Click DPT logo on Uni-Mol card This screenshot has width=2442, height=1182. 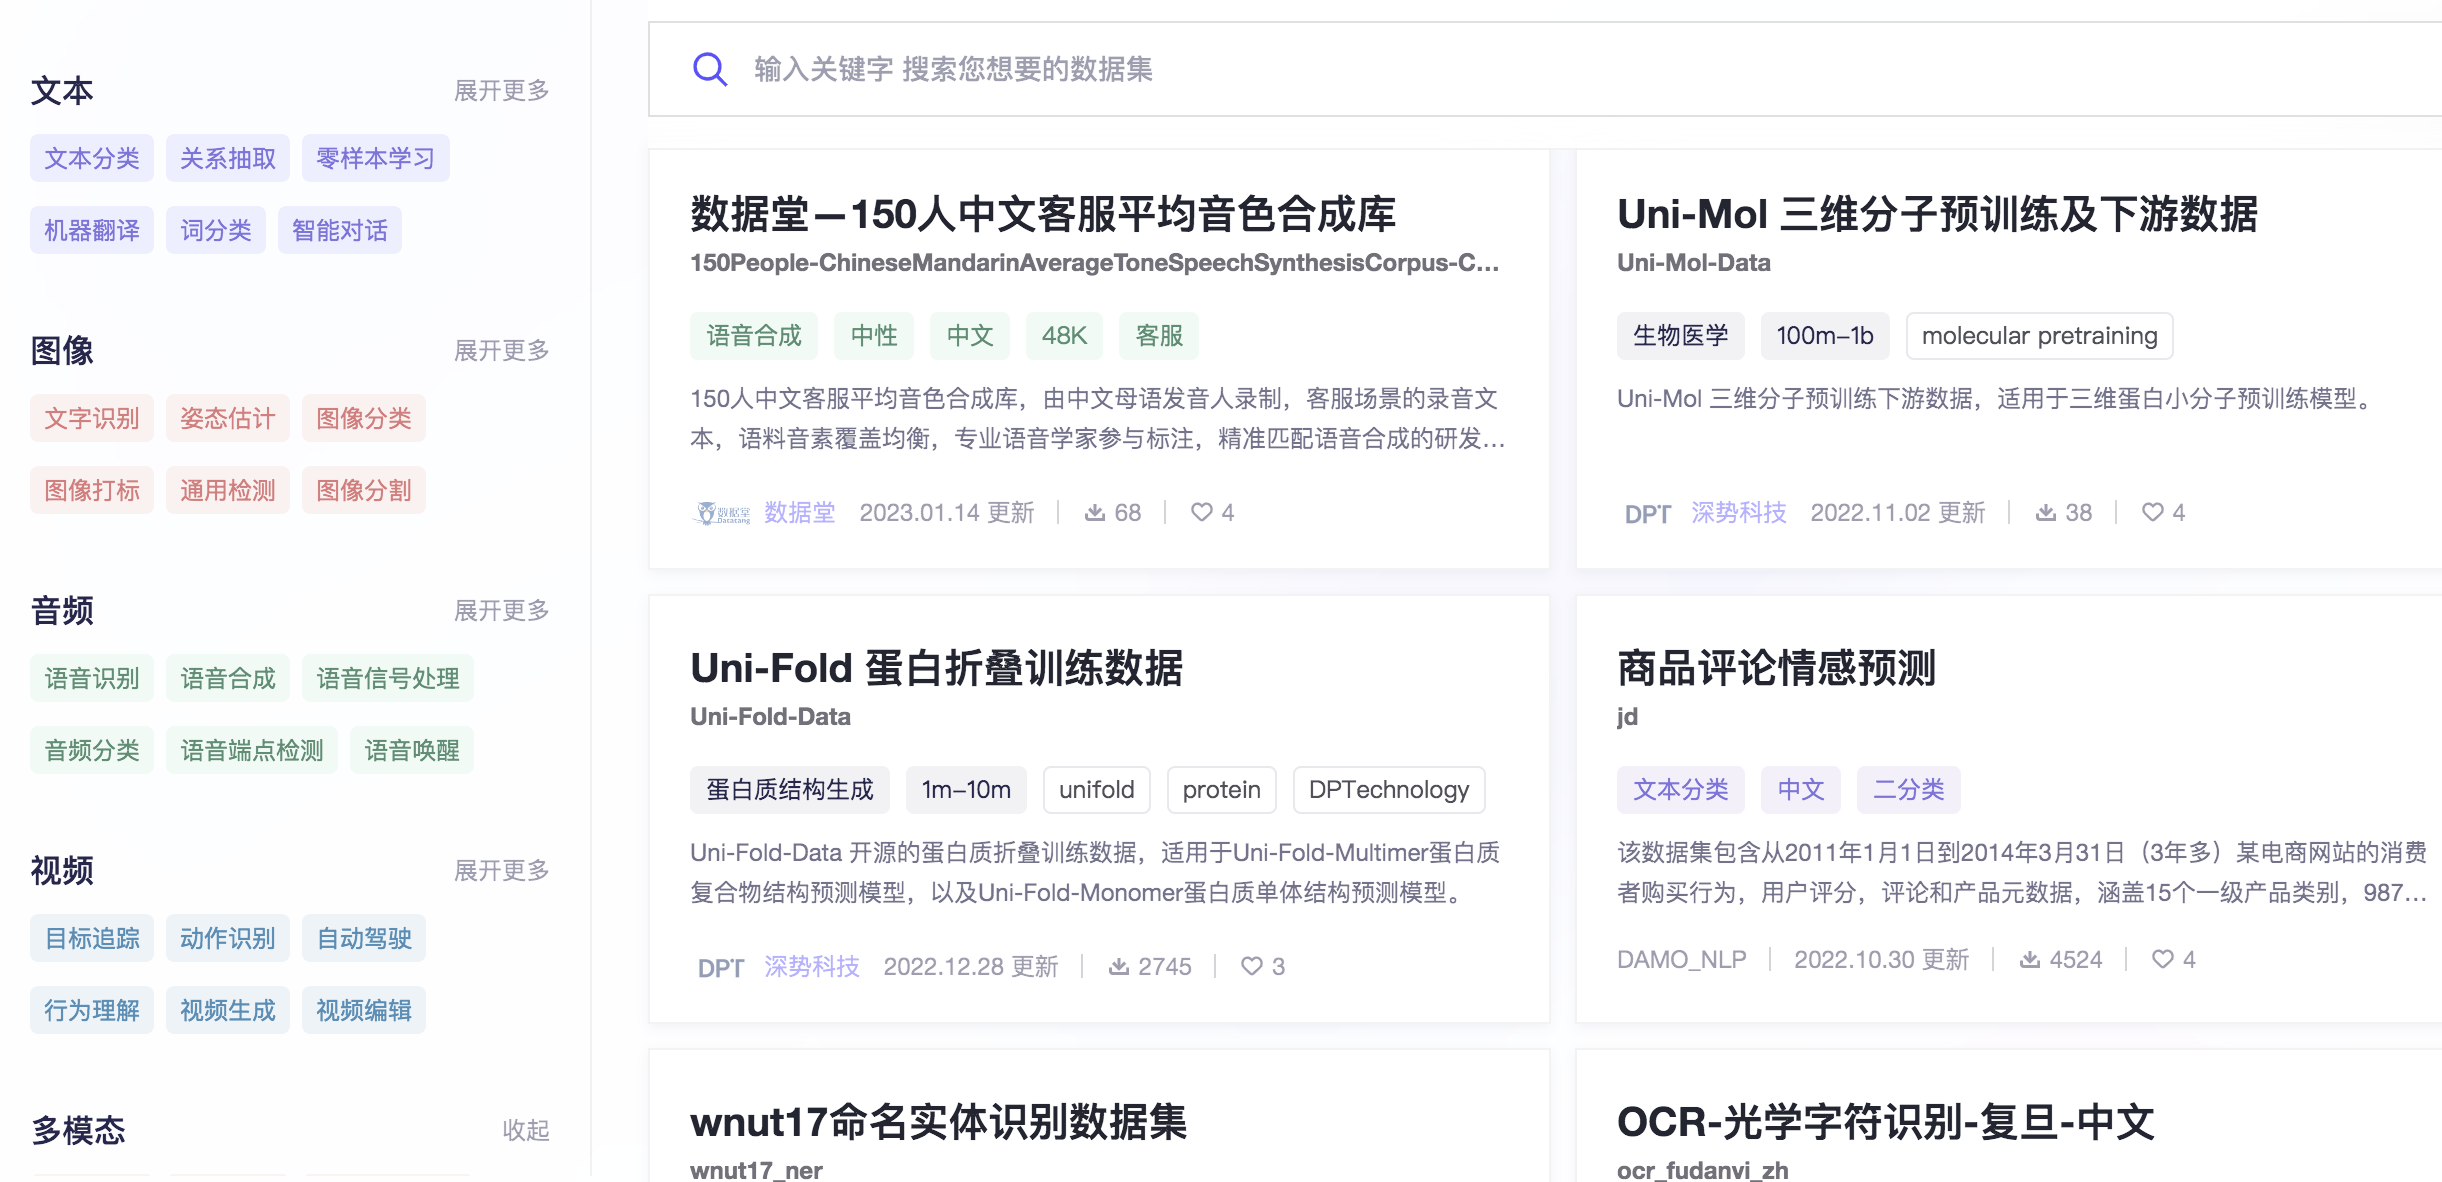pos(1648,514)
